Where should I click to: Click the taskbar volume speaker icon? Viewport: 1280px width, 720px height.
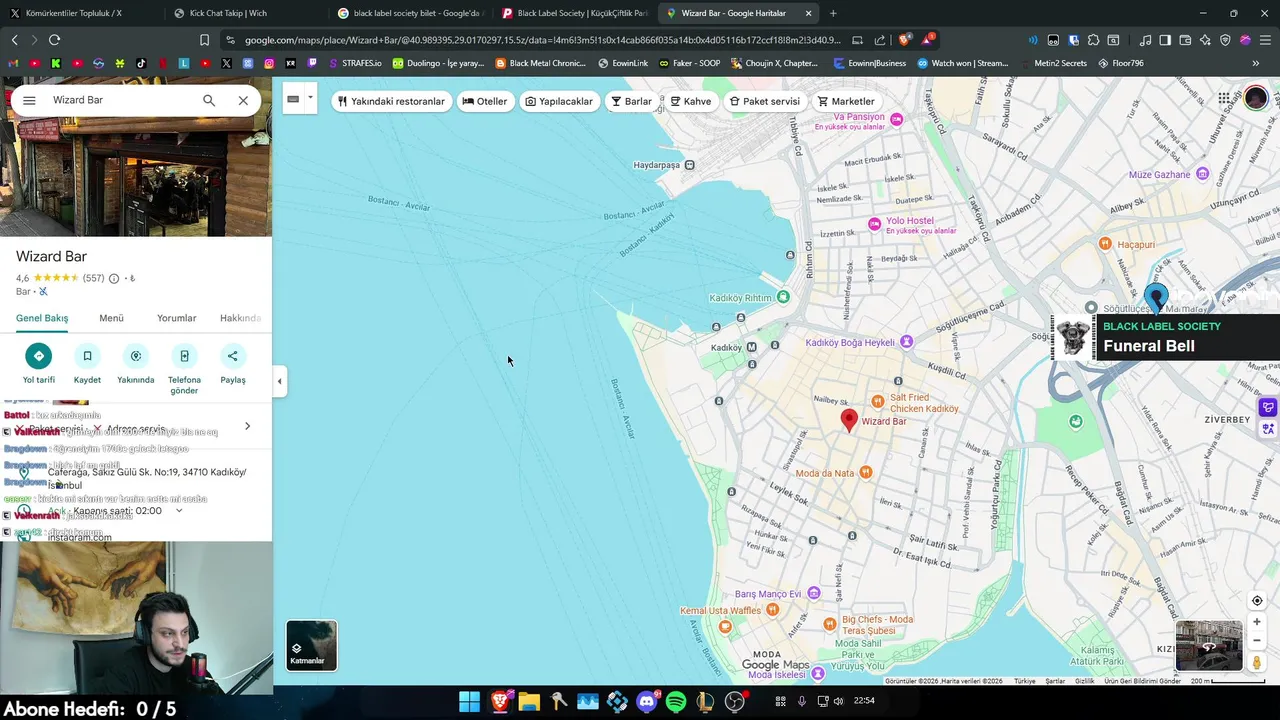[x=838, y=701]
